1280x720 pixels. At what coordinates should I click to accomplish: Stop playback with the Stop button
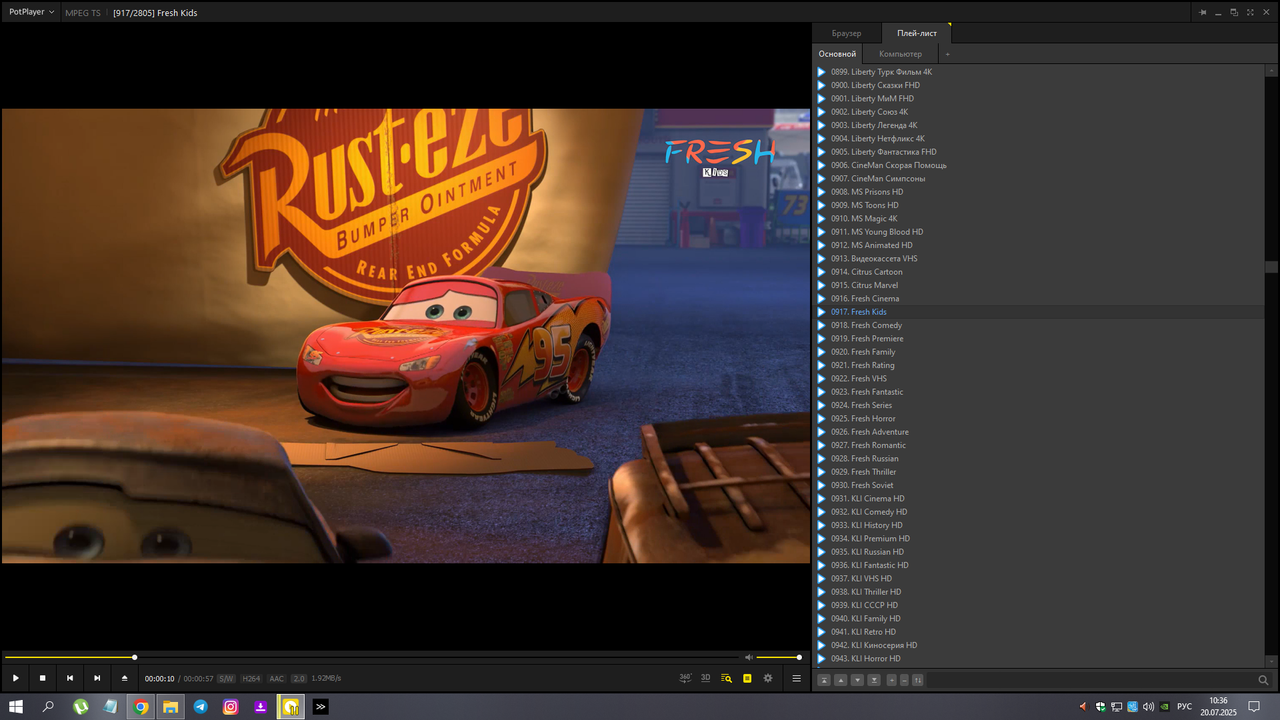[x=43, y=678]
